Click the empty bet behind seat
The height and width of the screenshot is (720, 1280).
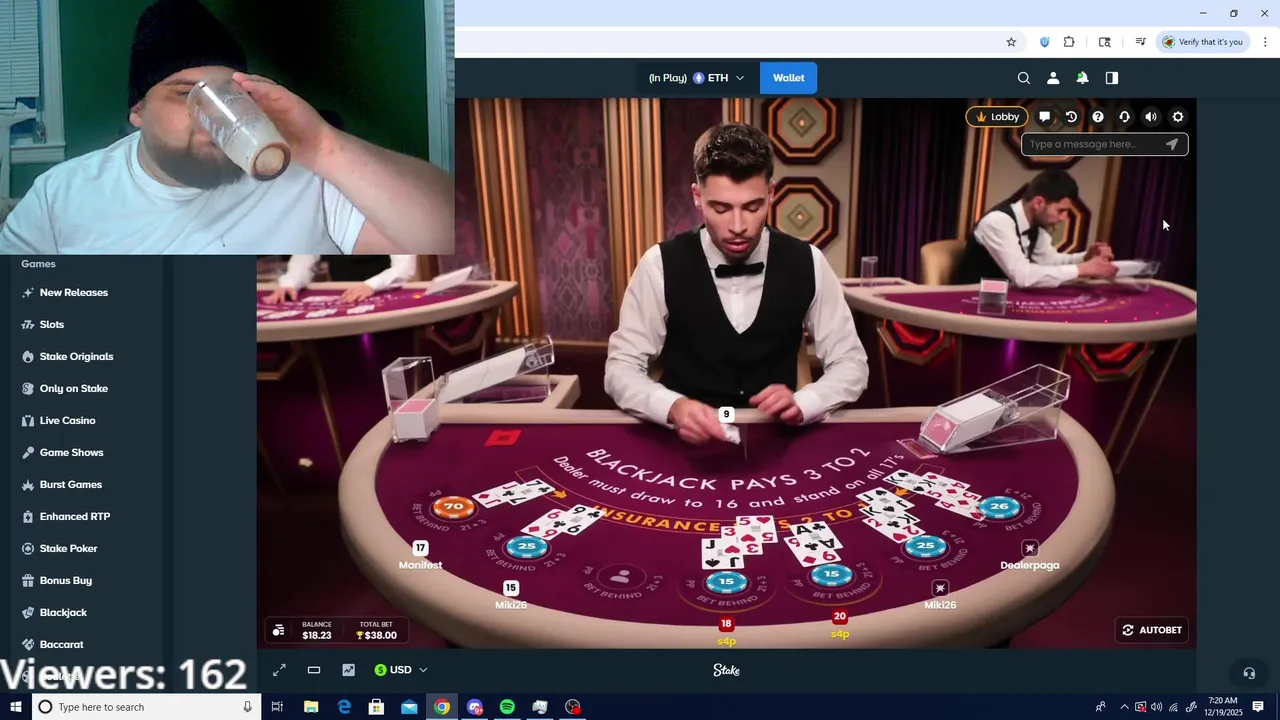620,577
